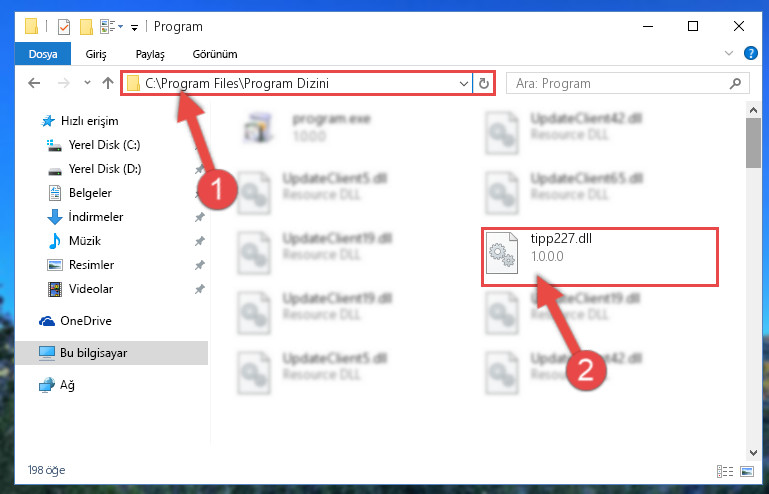Open the Dosya menu tab
Image resolution: width=769 pixels, height=494 pixels.
43,54
